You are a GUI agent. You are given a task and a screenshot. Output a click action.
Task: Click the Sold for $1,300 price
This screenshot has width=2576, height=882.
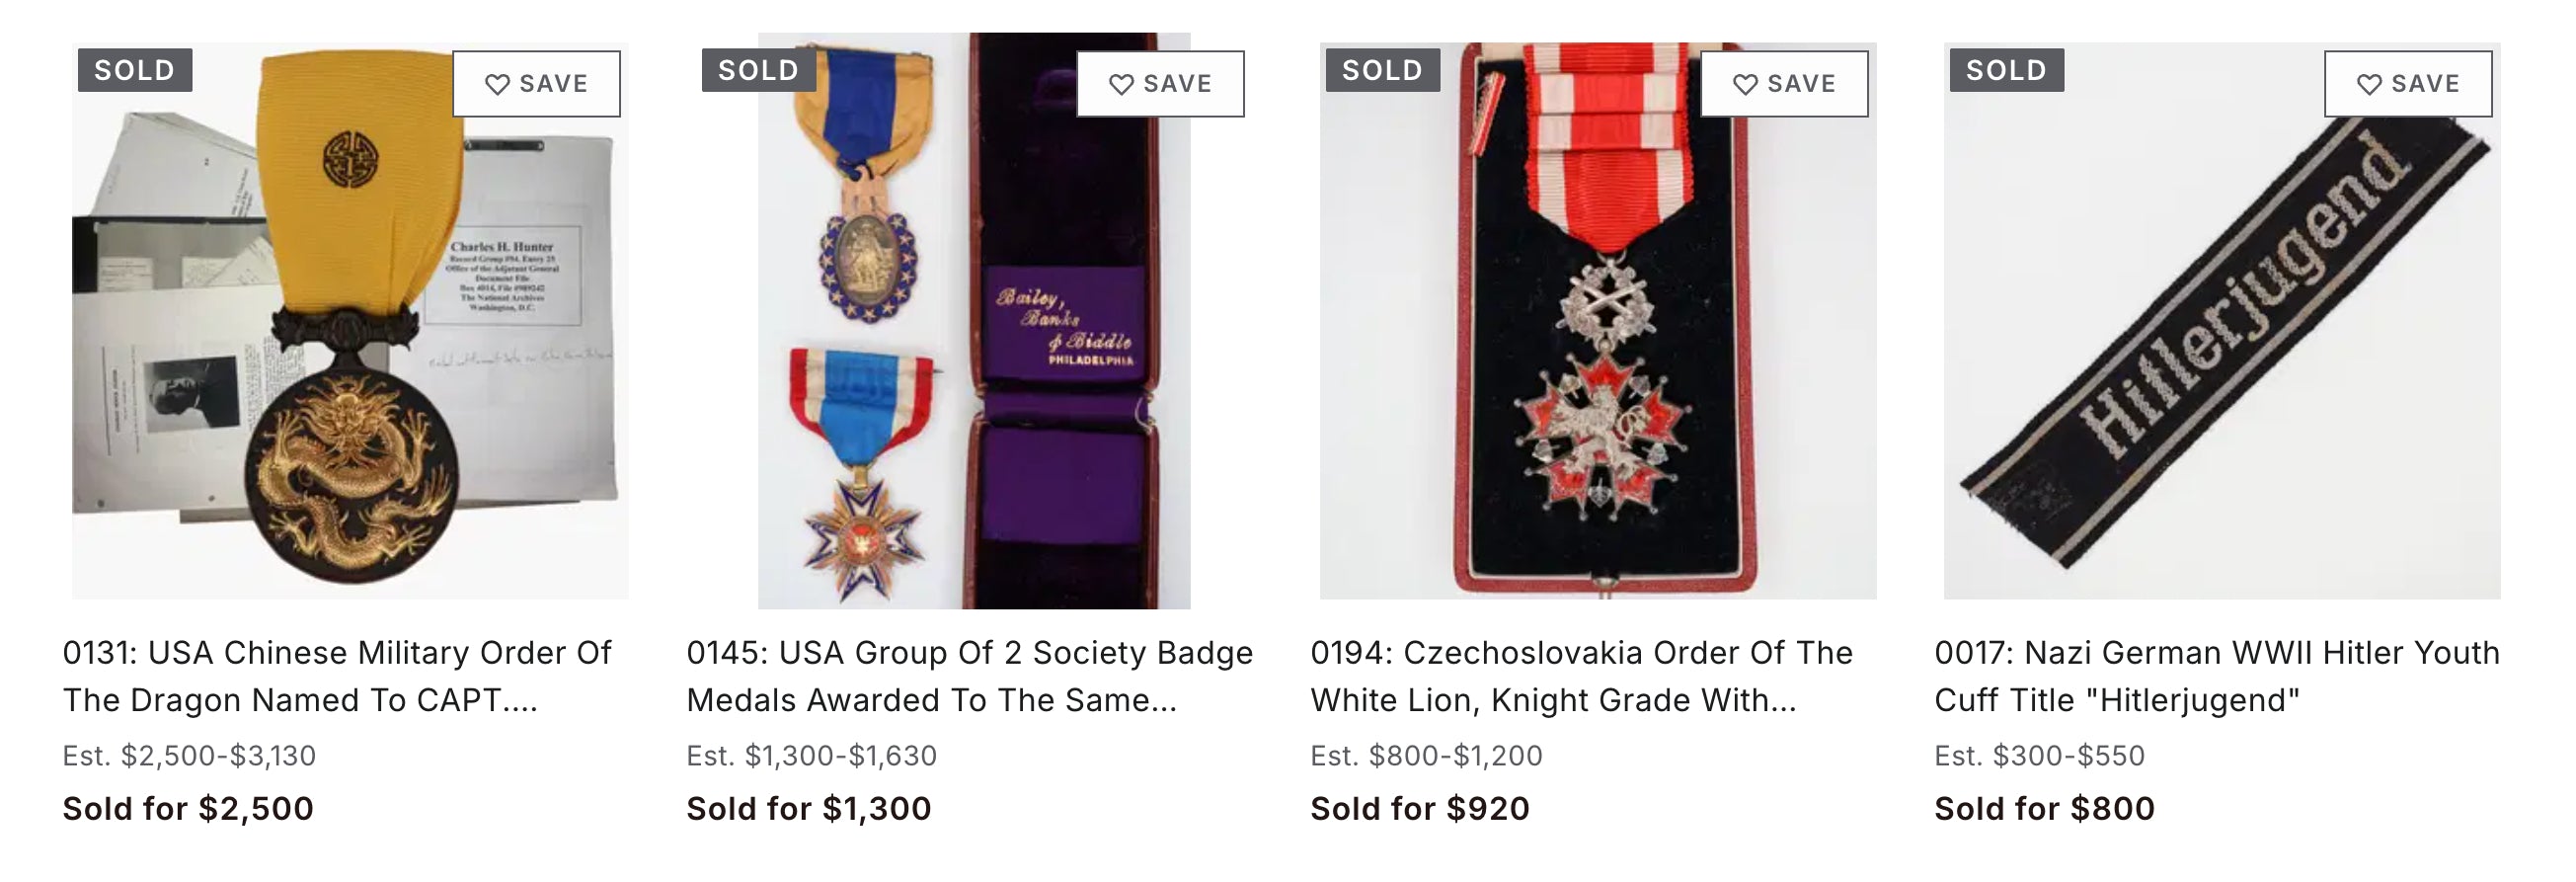point(809,808)
